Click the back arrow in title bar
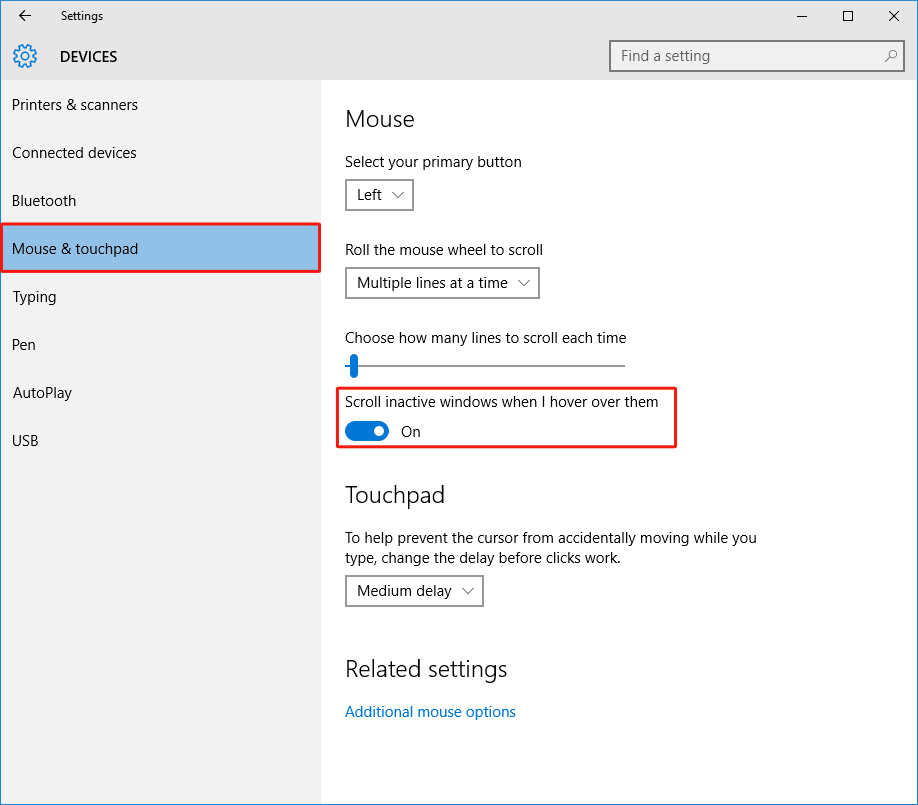918x805 pixels. coord(25,16)
